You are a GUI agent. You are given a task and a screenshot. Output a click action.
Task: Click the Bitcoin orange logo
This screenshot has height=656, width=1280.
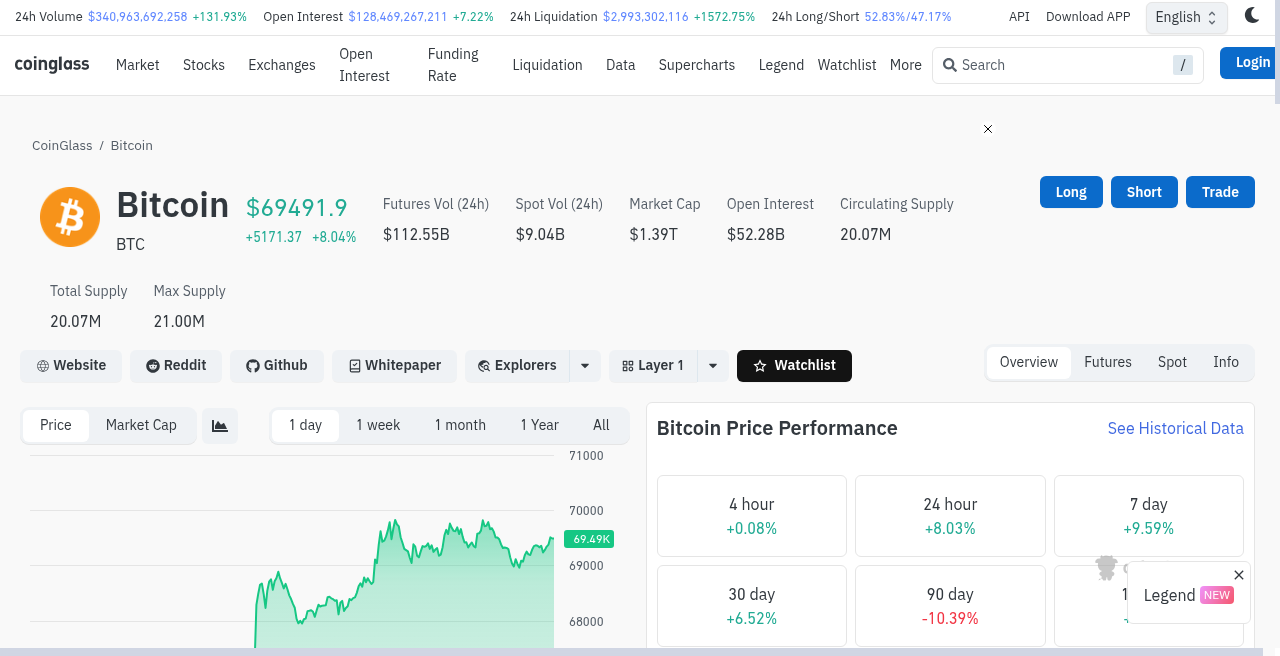[x=70, y=217]
